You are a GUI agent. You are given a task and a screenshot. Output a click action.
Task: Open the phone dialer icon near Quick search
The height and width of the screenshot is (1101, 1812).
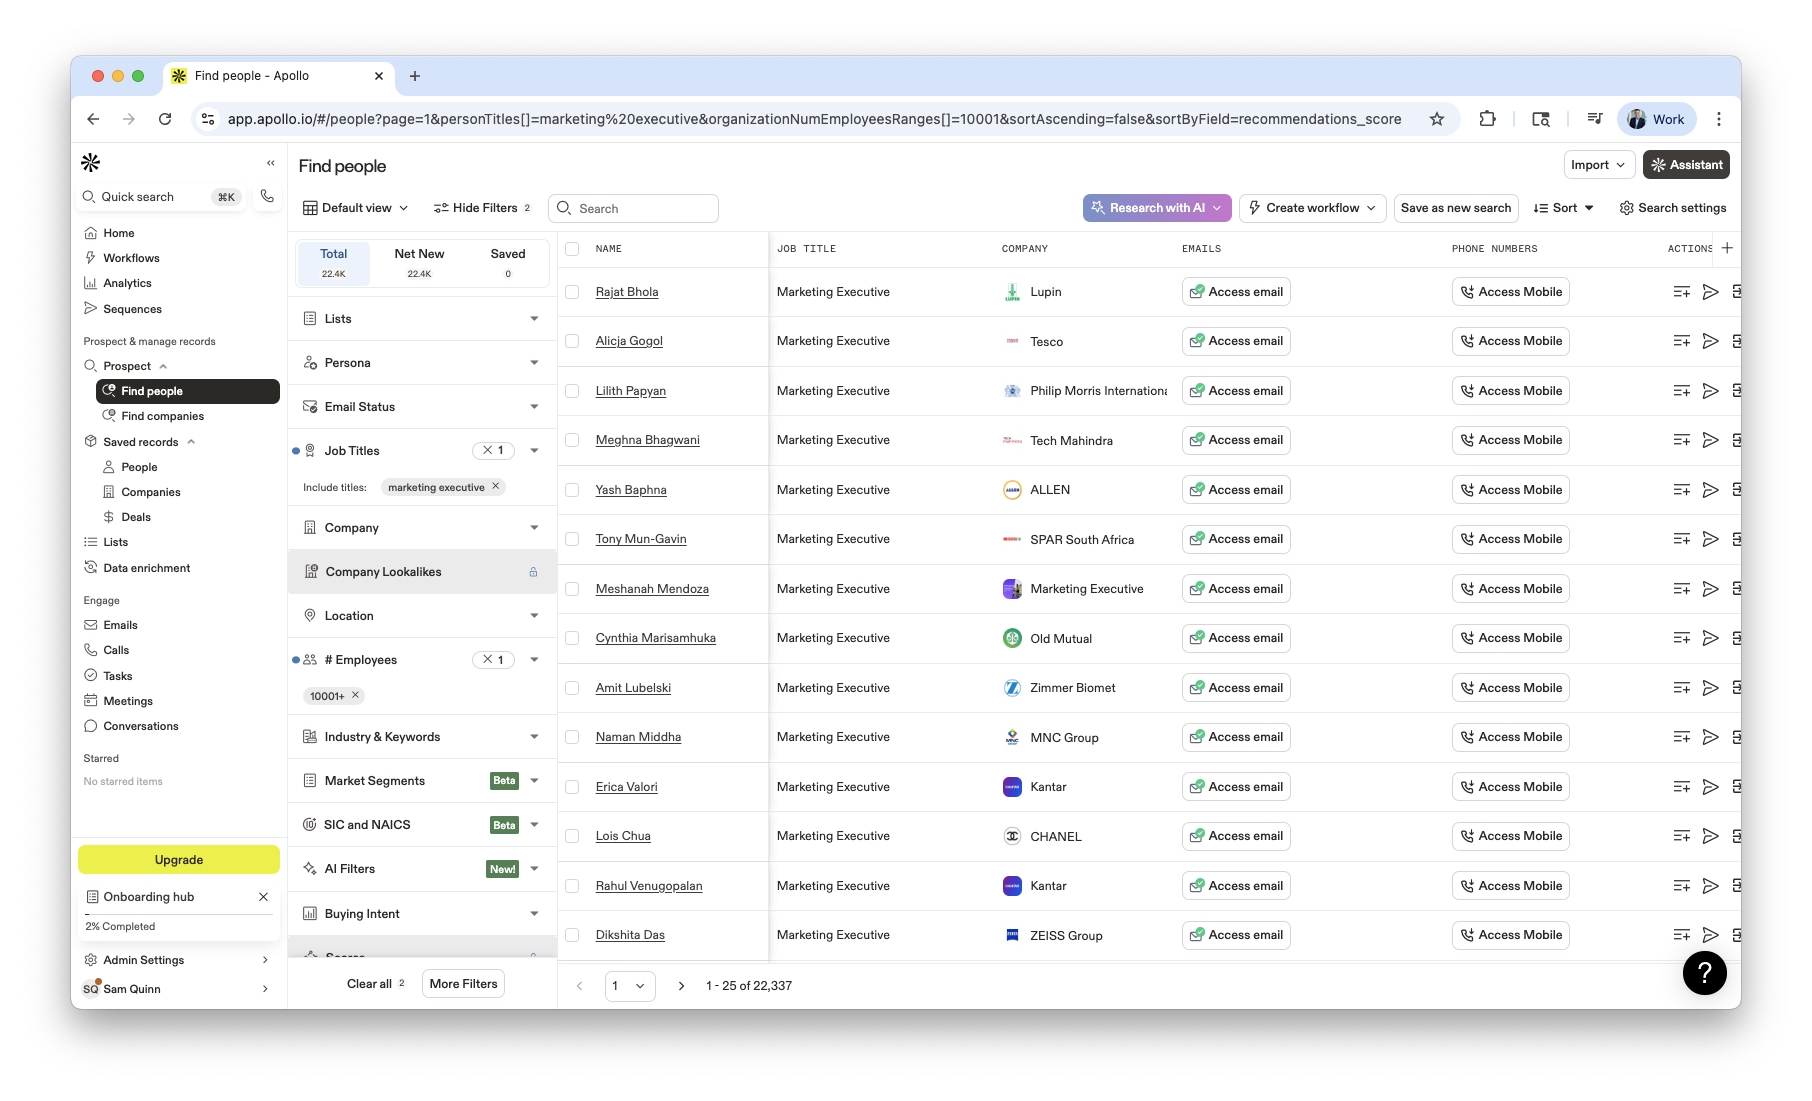[267, 196]
